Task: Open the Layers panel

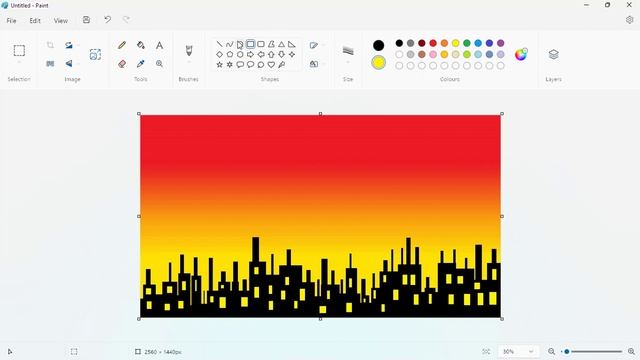Action: (x=553, y=54)
